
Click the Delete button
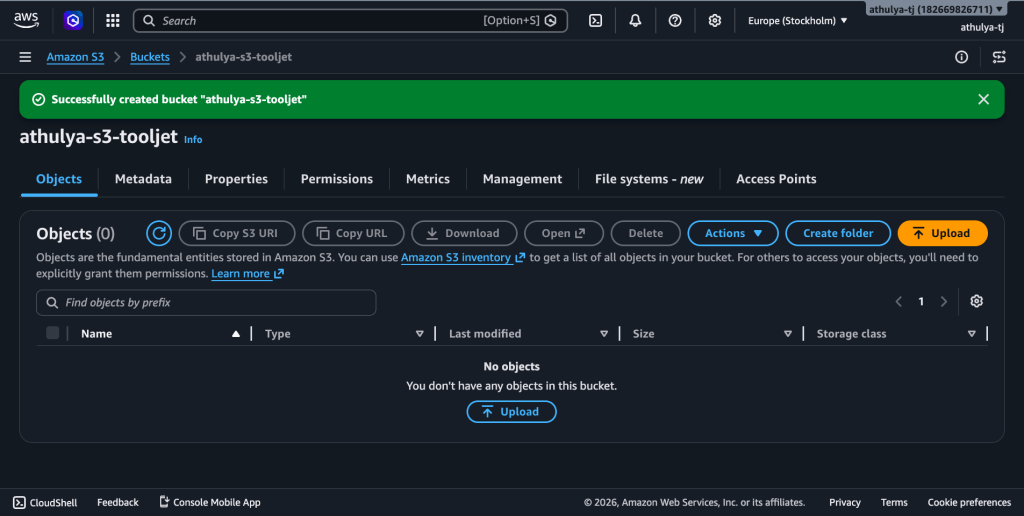click(x=646, y=233)
